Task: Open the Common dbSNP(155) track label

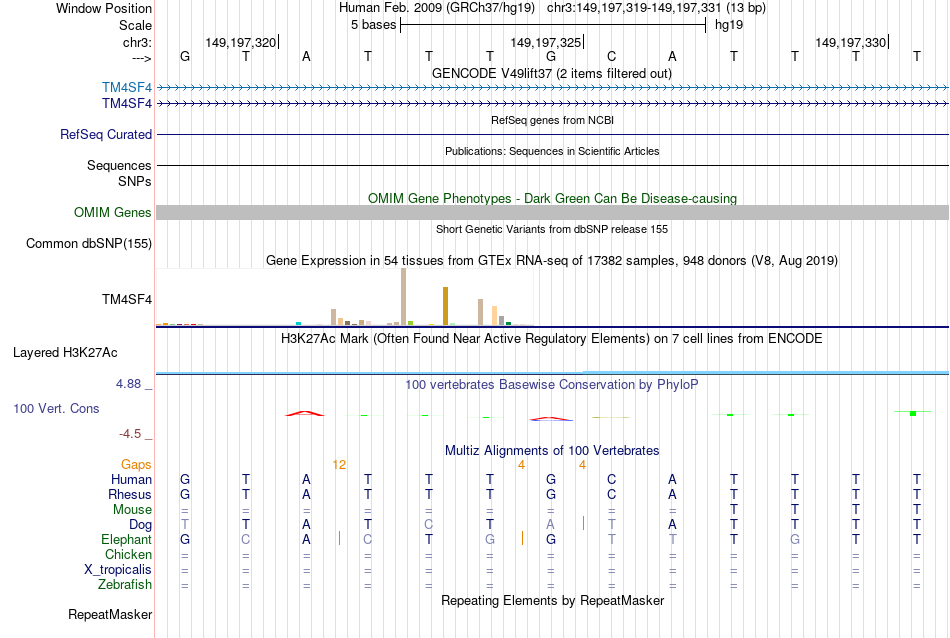Action: (89, 244)
